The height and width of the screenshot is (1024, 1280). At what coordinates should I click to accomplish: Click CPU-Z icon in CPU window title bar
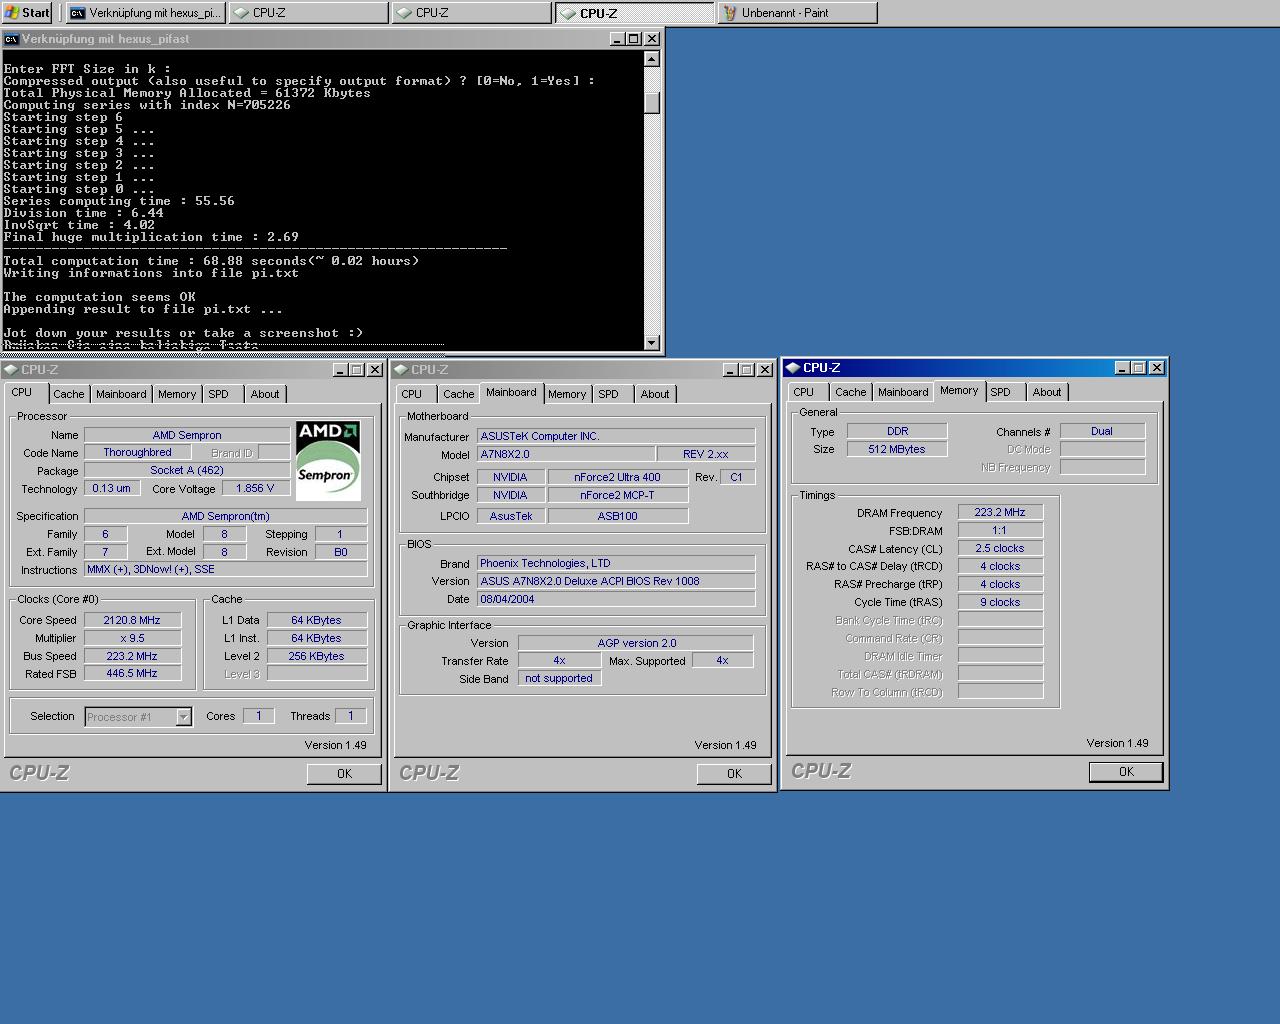(11, 369)
